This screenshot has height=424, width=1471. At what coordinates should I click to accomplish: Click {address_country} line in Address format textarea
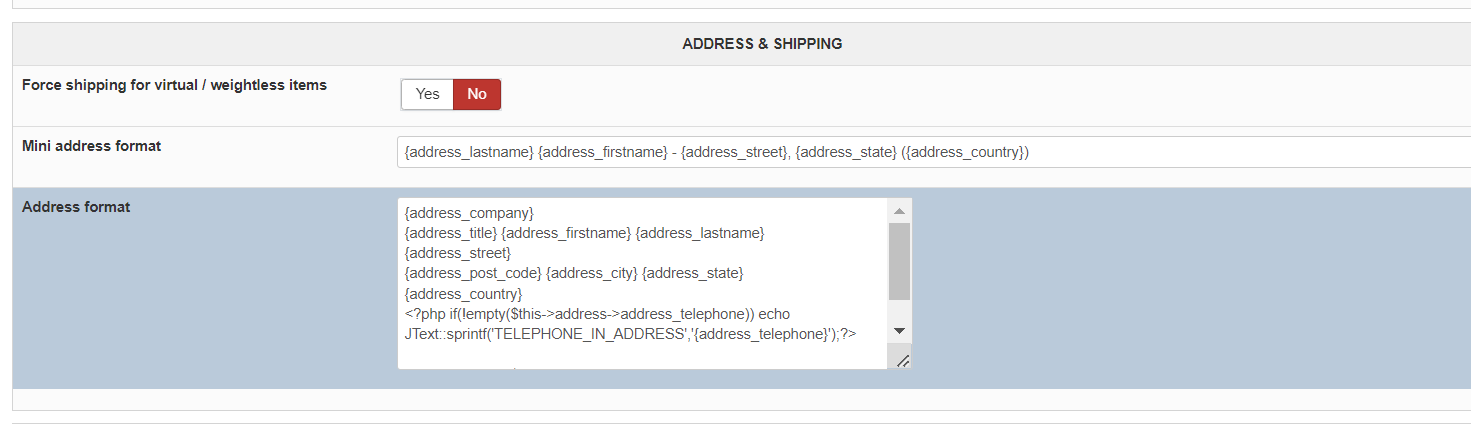coord(463,294)
